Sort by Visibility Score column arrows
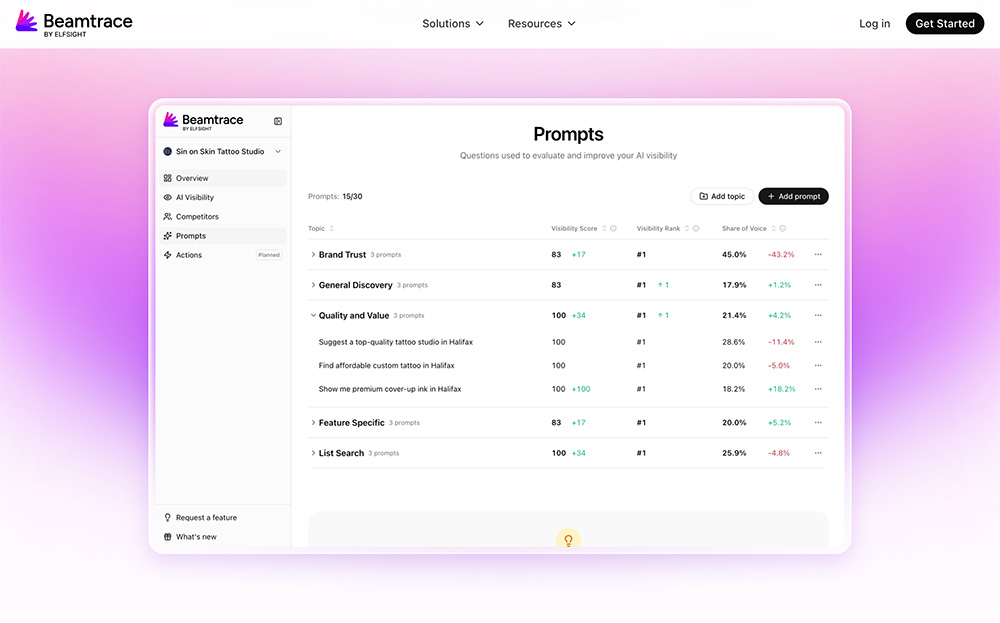The height and width of the screenshot is (623, 1000). 604,228
